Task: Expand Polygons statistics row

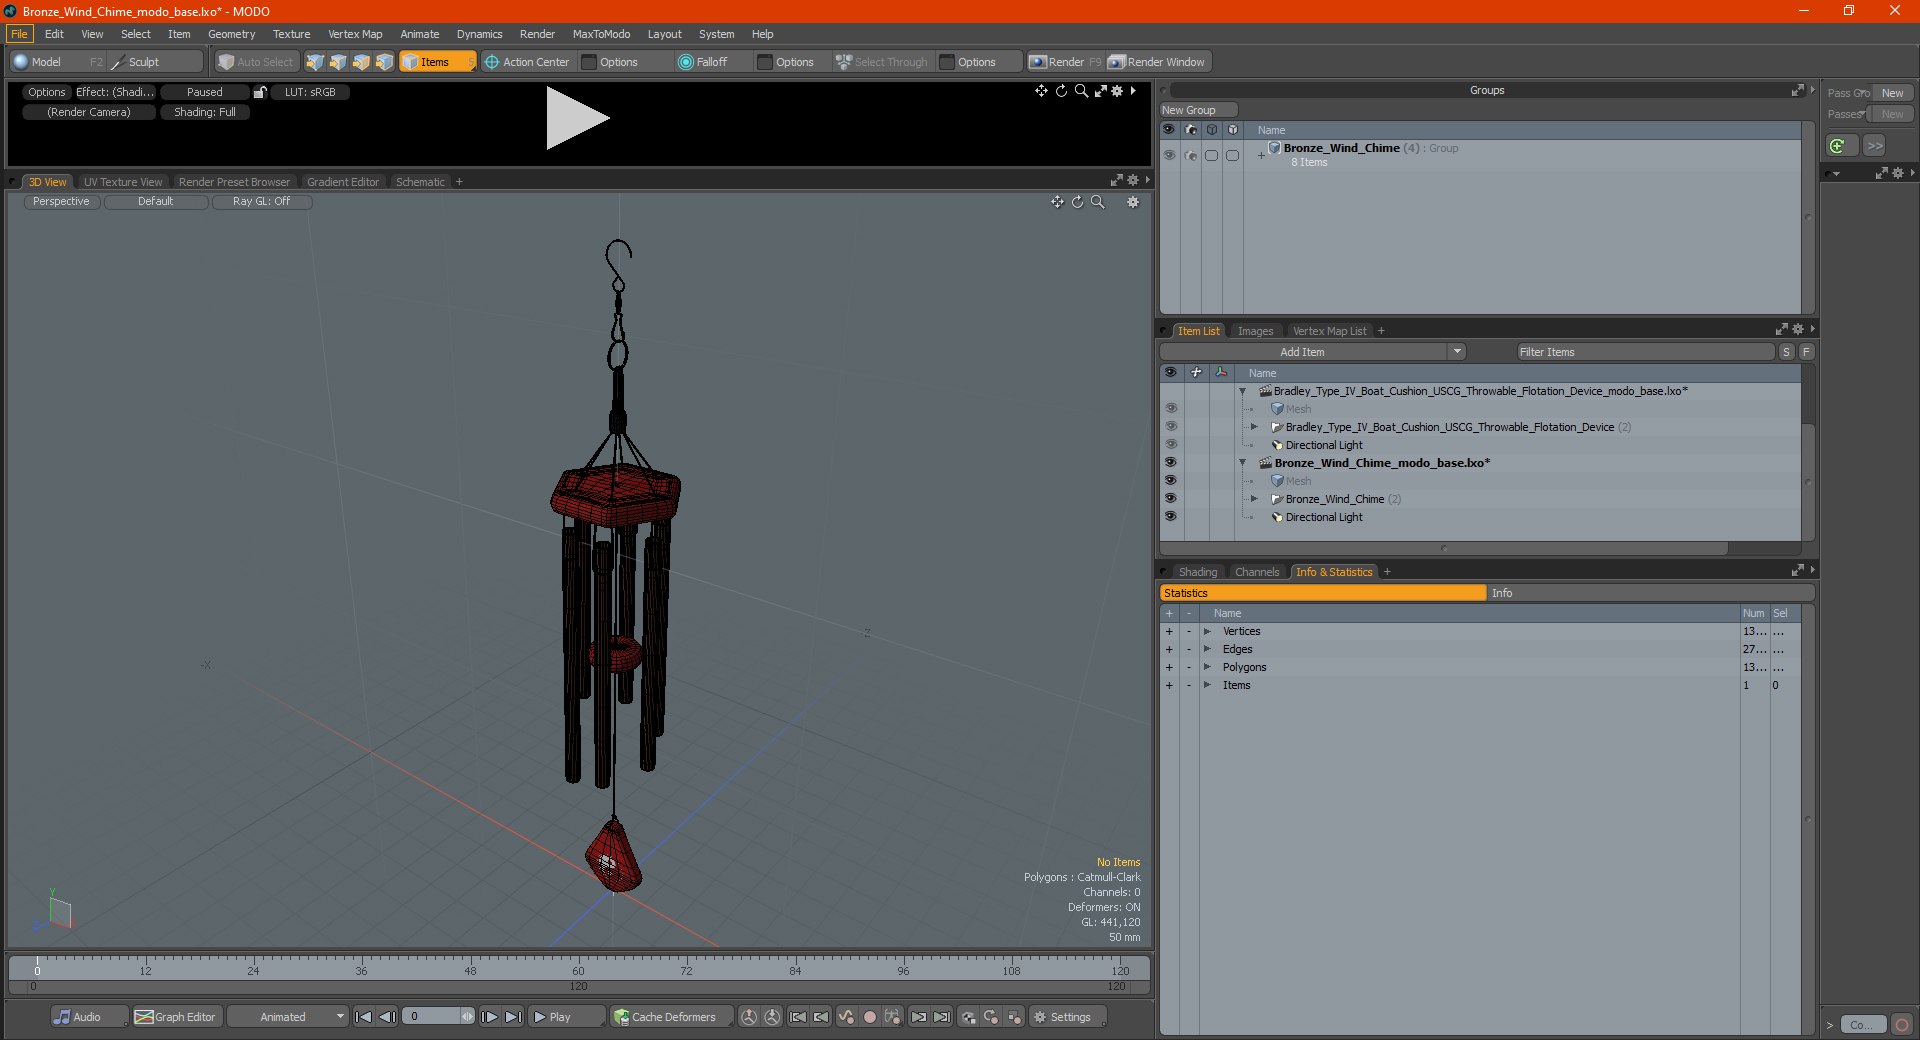Action: [1208, 668]
